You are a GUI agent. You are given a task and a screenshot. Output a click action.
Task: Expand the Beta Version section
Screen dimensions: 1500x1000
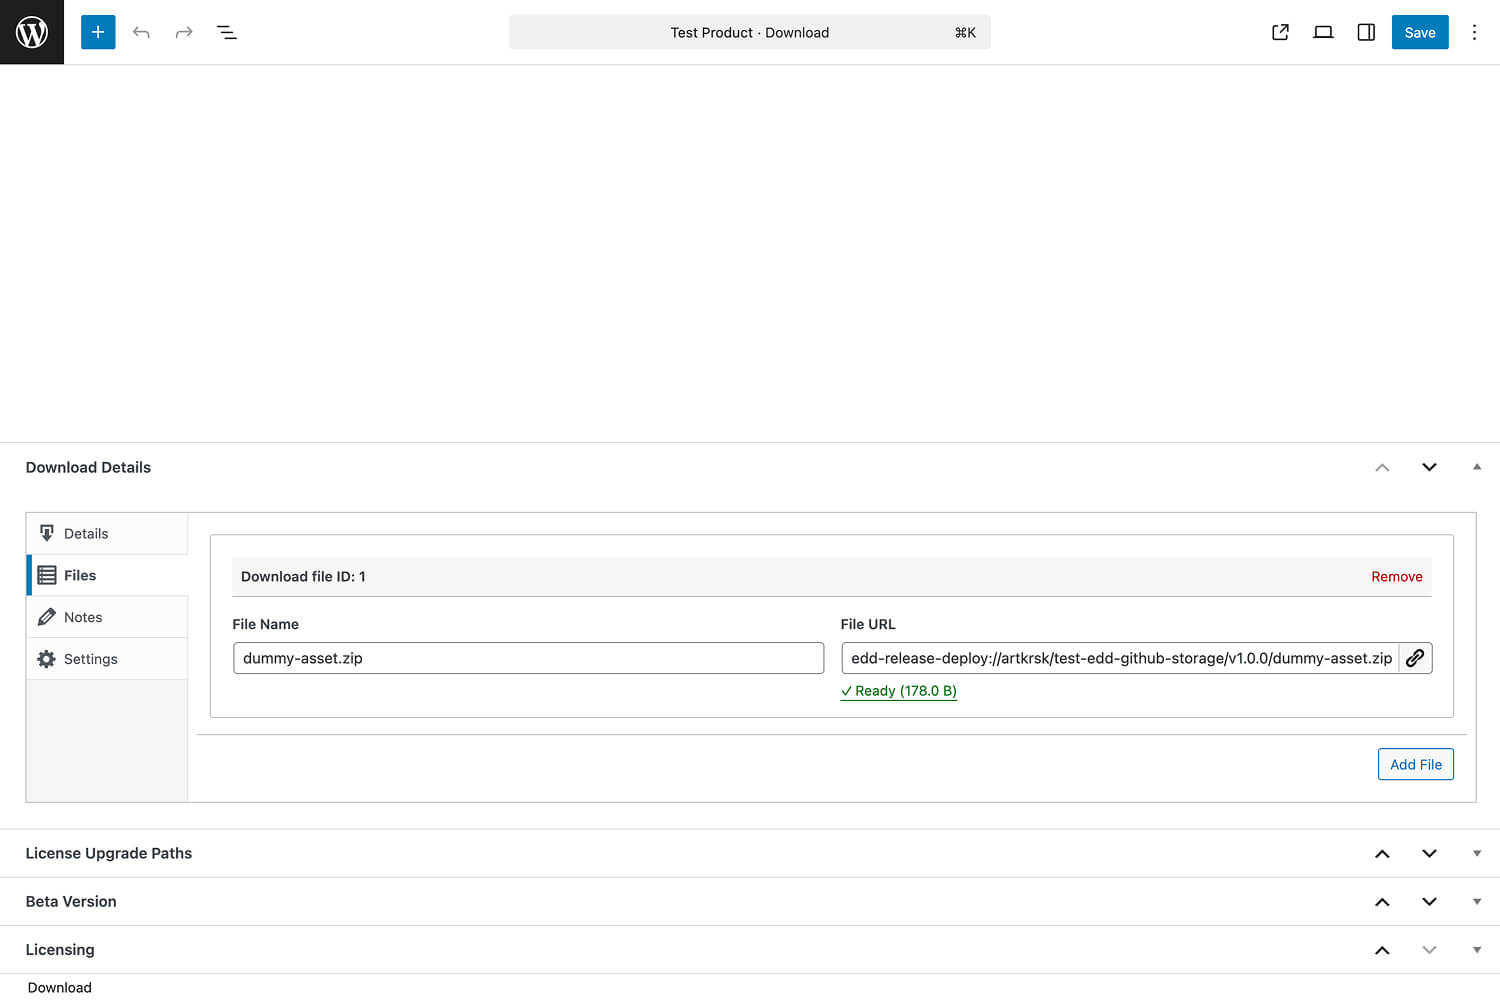tap(1477, 901)
